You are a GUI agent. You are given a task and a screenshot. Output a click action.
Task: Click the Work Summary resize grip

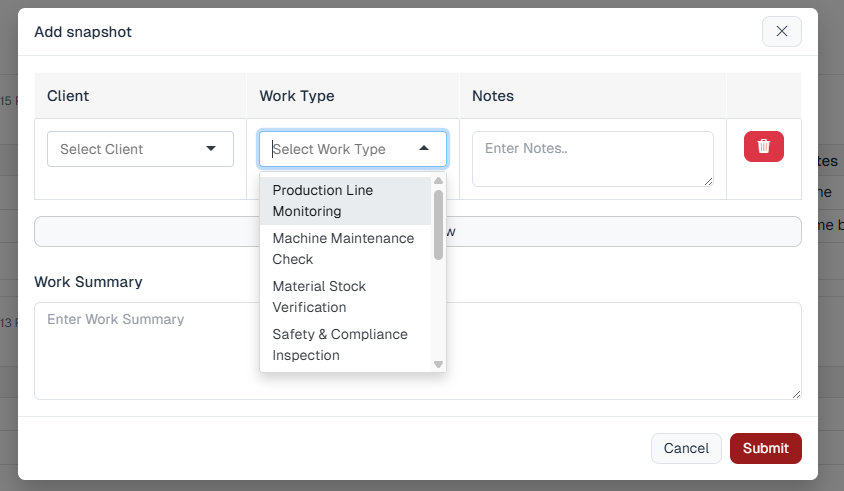pos(796,394)
